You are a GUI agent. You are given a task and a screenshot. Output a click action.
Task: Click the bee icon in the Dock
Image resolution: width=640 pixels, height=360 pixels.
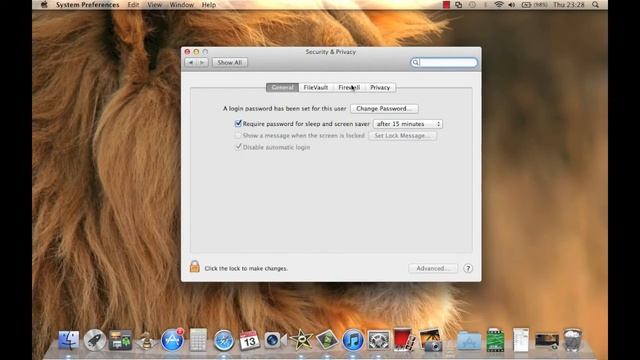coord(146,340)
